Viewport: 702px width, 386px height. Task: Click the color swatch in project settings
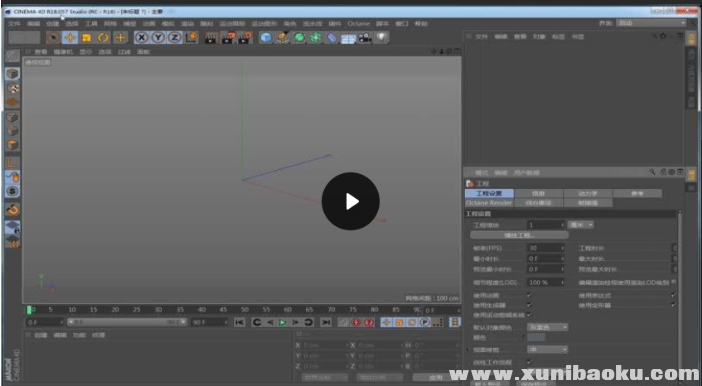tap(536, 338)
